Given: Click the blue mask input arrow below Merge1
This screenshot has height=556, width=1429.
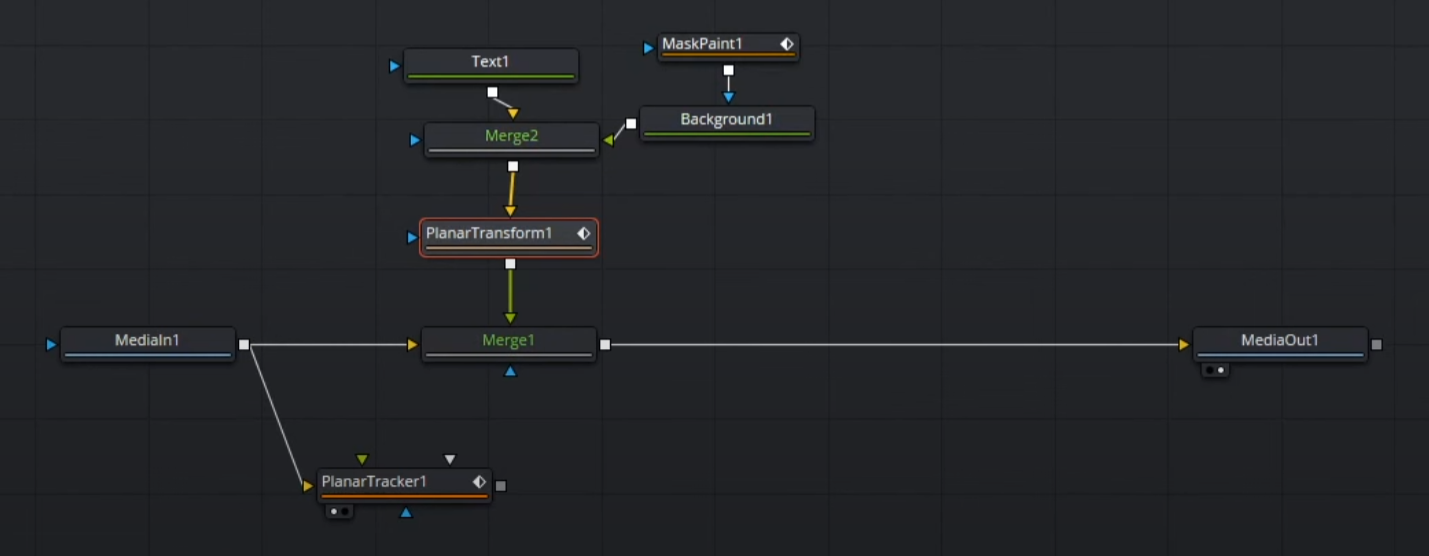Looking at the screenshot, I should point(510,371).
